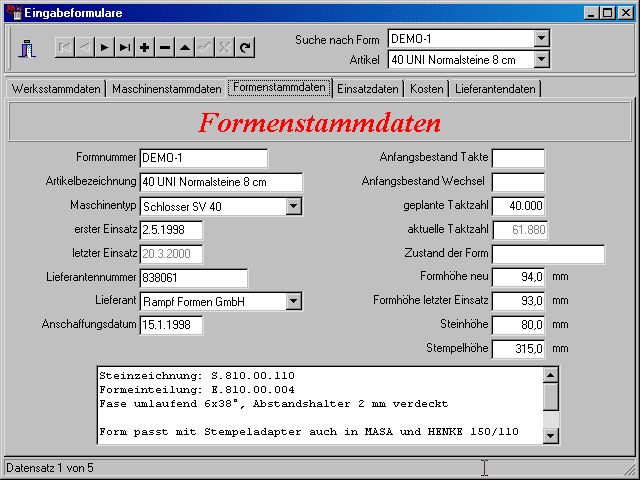This screenshot has height=480, width=640.
Task: Delete current record with minus button
Action: pos(165,47)
